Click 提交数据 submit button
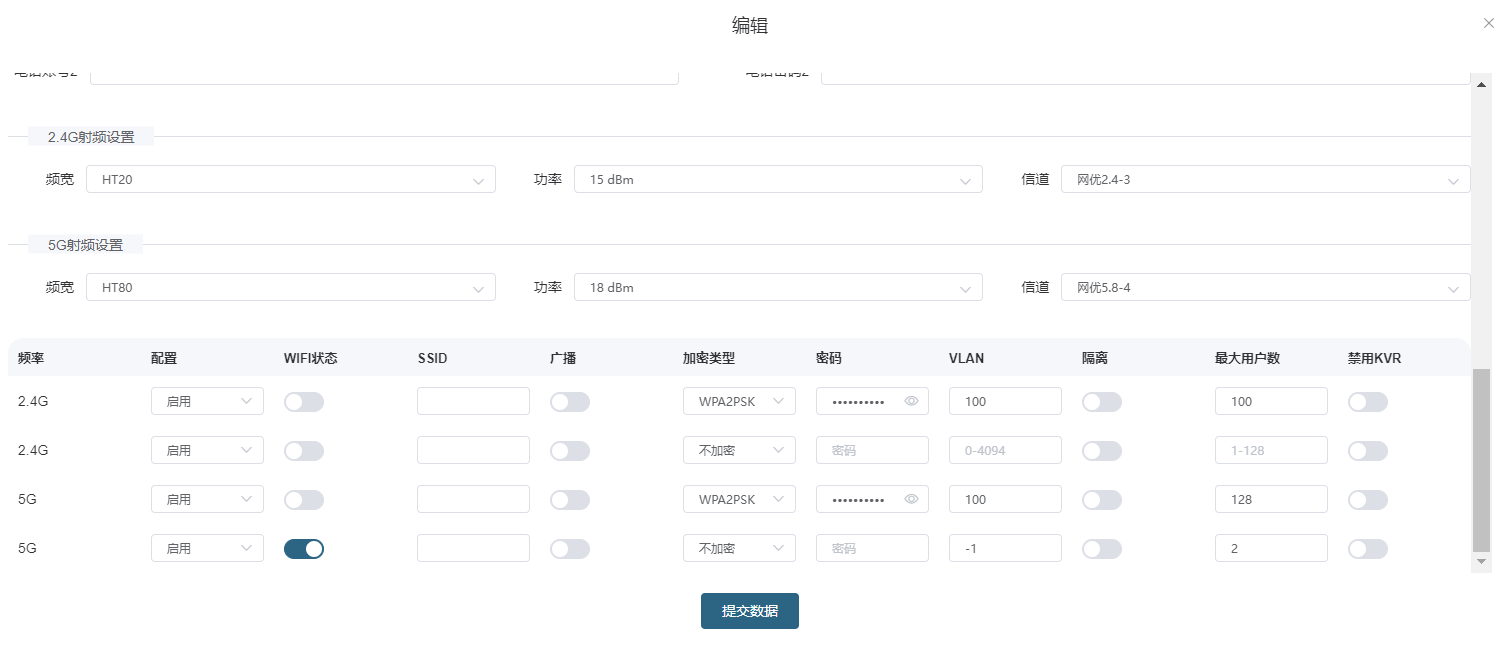Screen dimensions: 1511x645 tap(749, 611)
